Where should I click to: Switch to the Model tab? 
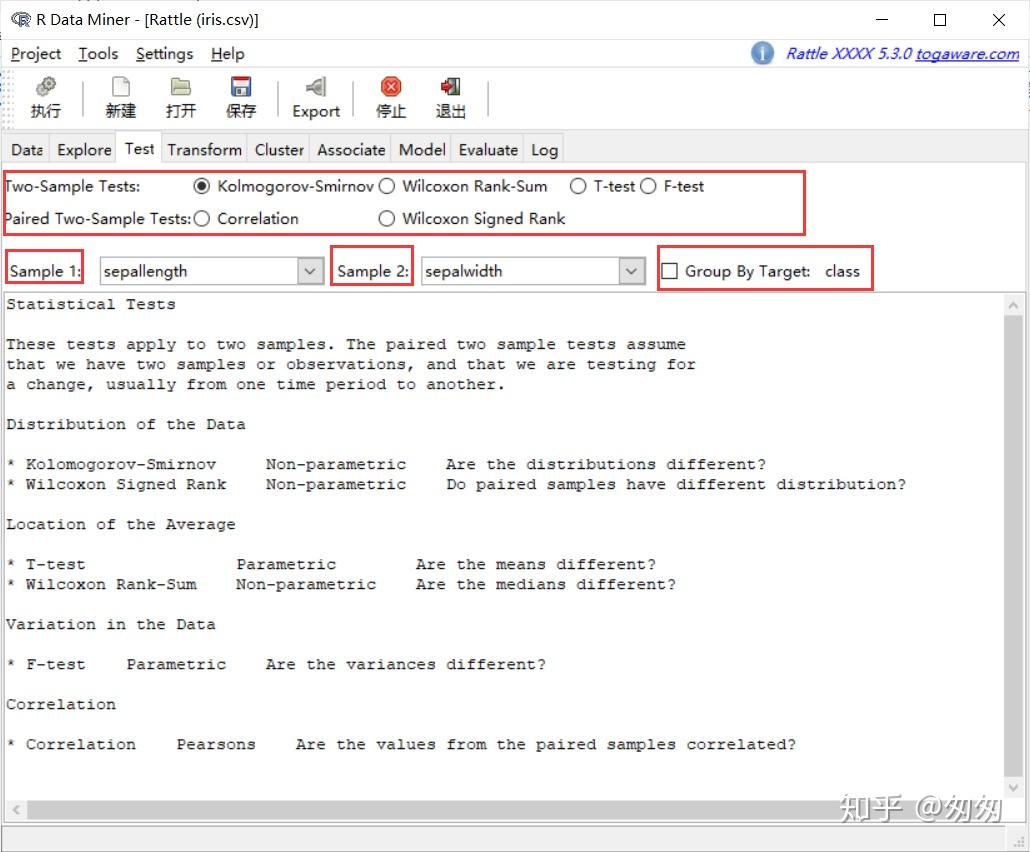pyautogui.click(x=422, y=150)
